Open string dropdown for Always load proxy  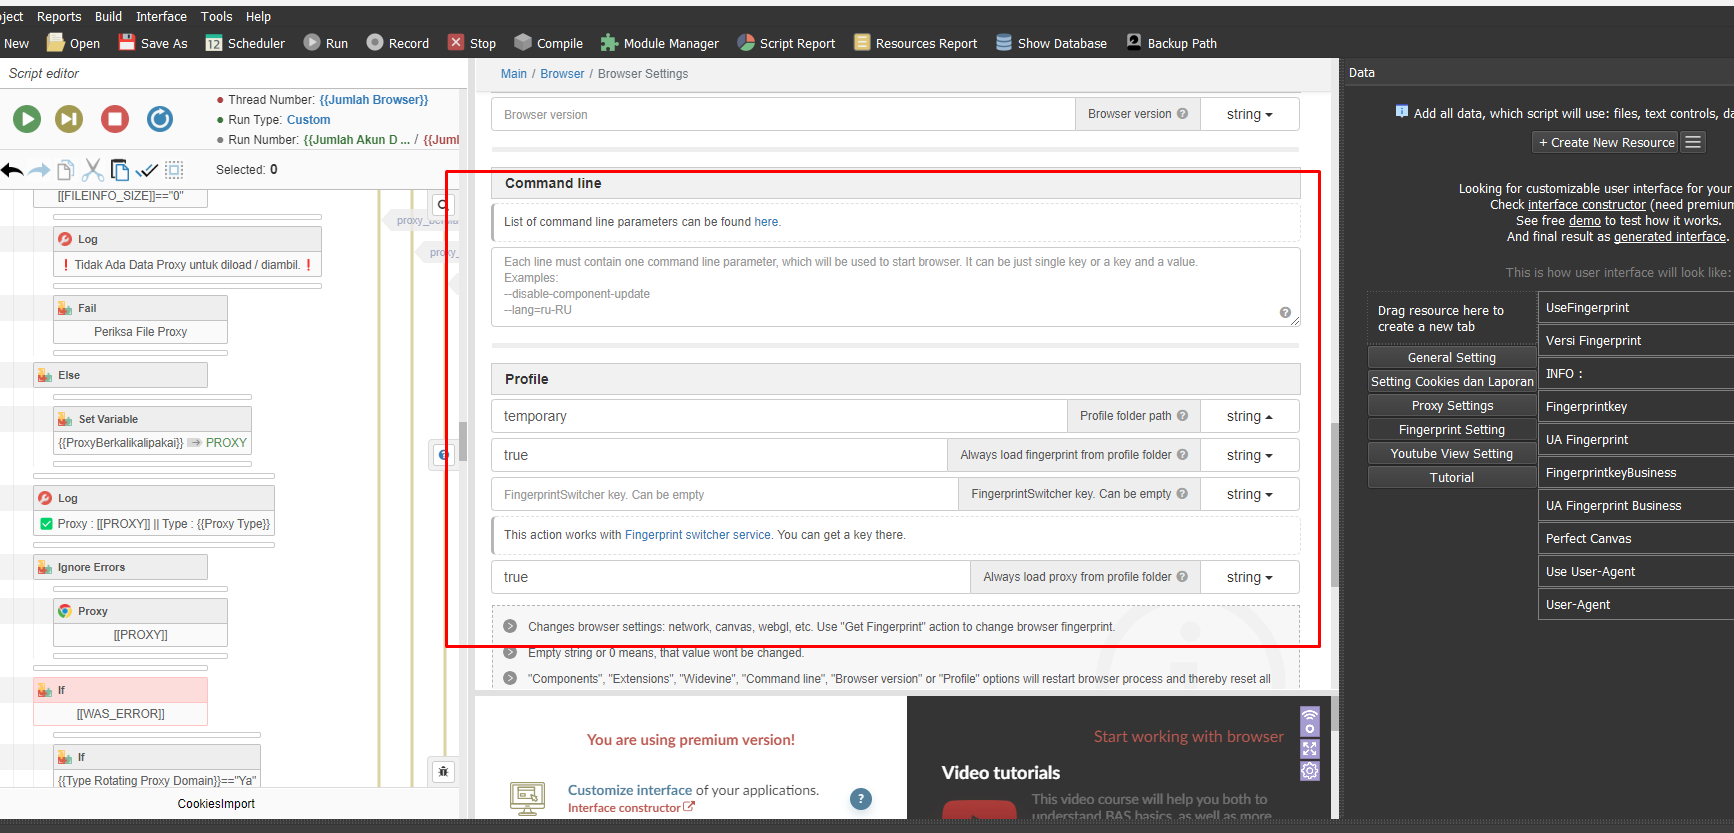(x=1249, y=577)
